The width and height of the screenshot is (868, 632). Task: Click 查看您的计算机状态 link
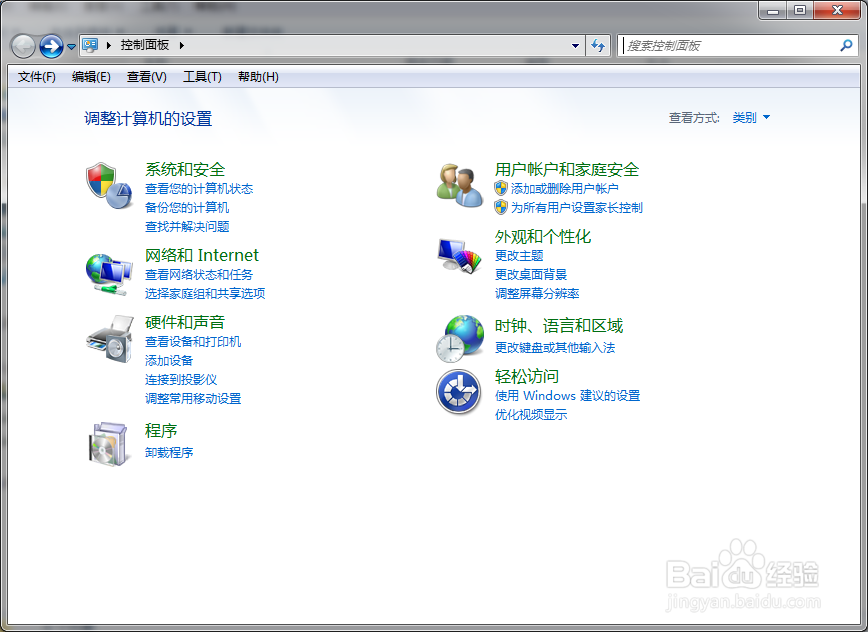tap(199, 189)
